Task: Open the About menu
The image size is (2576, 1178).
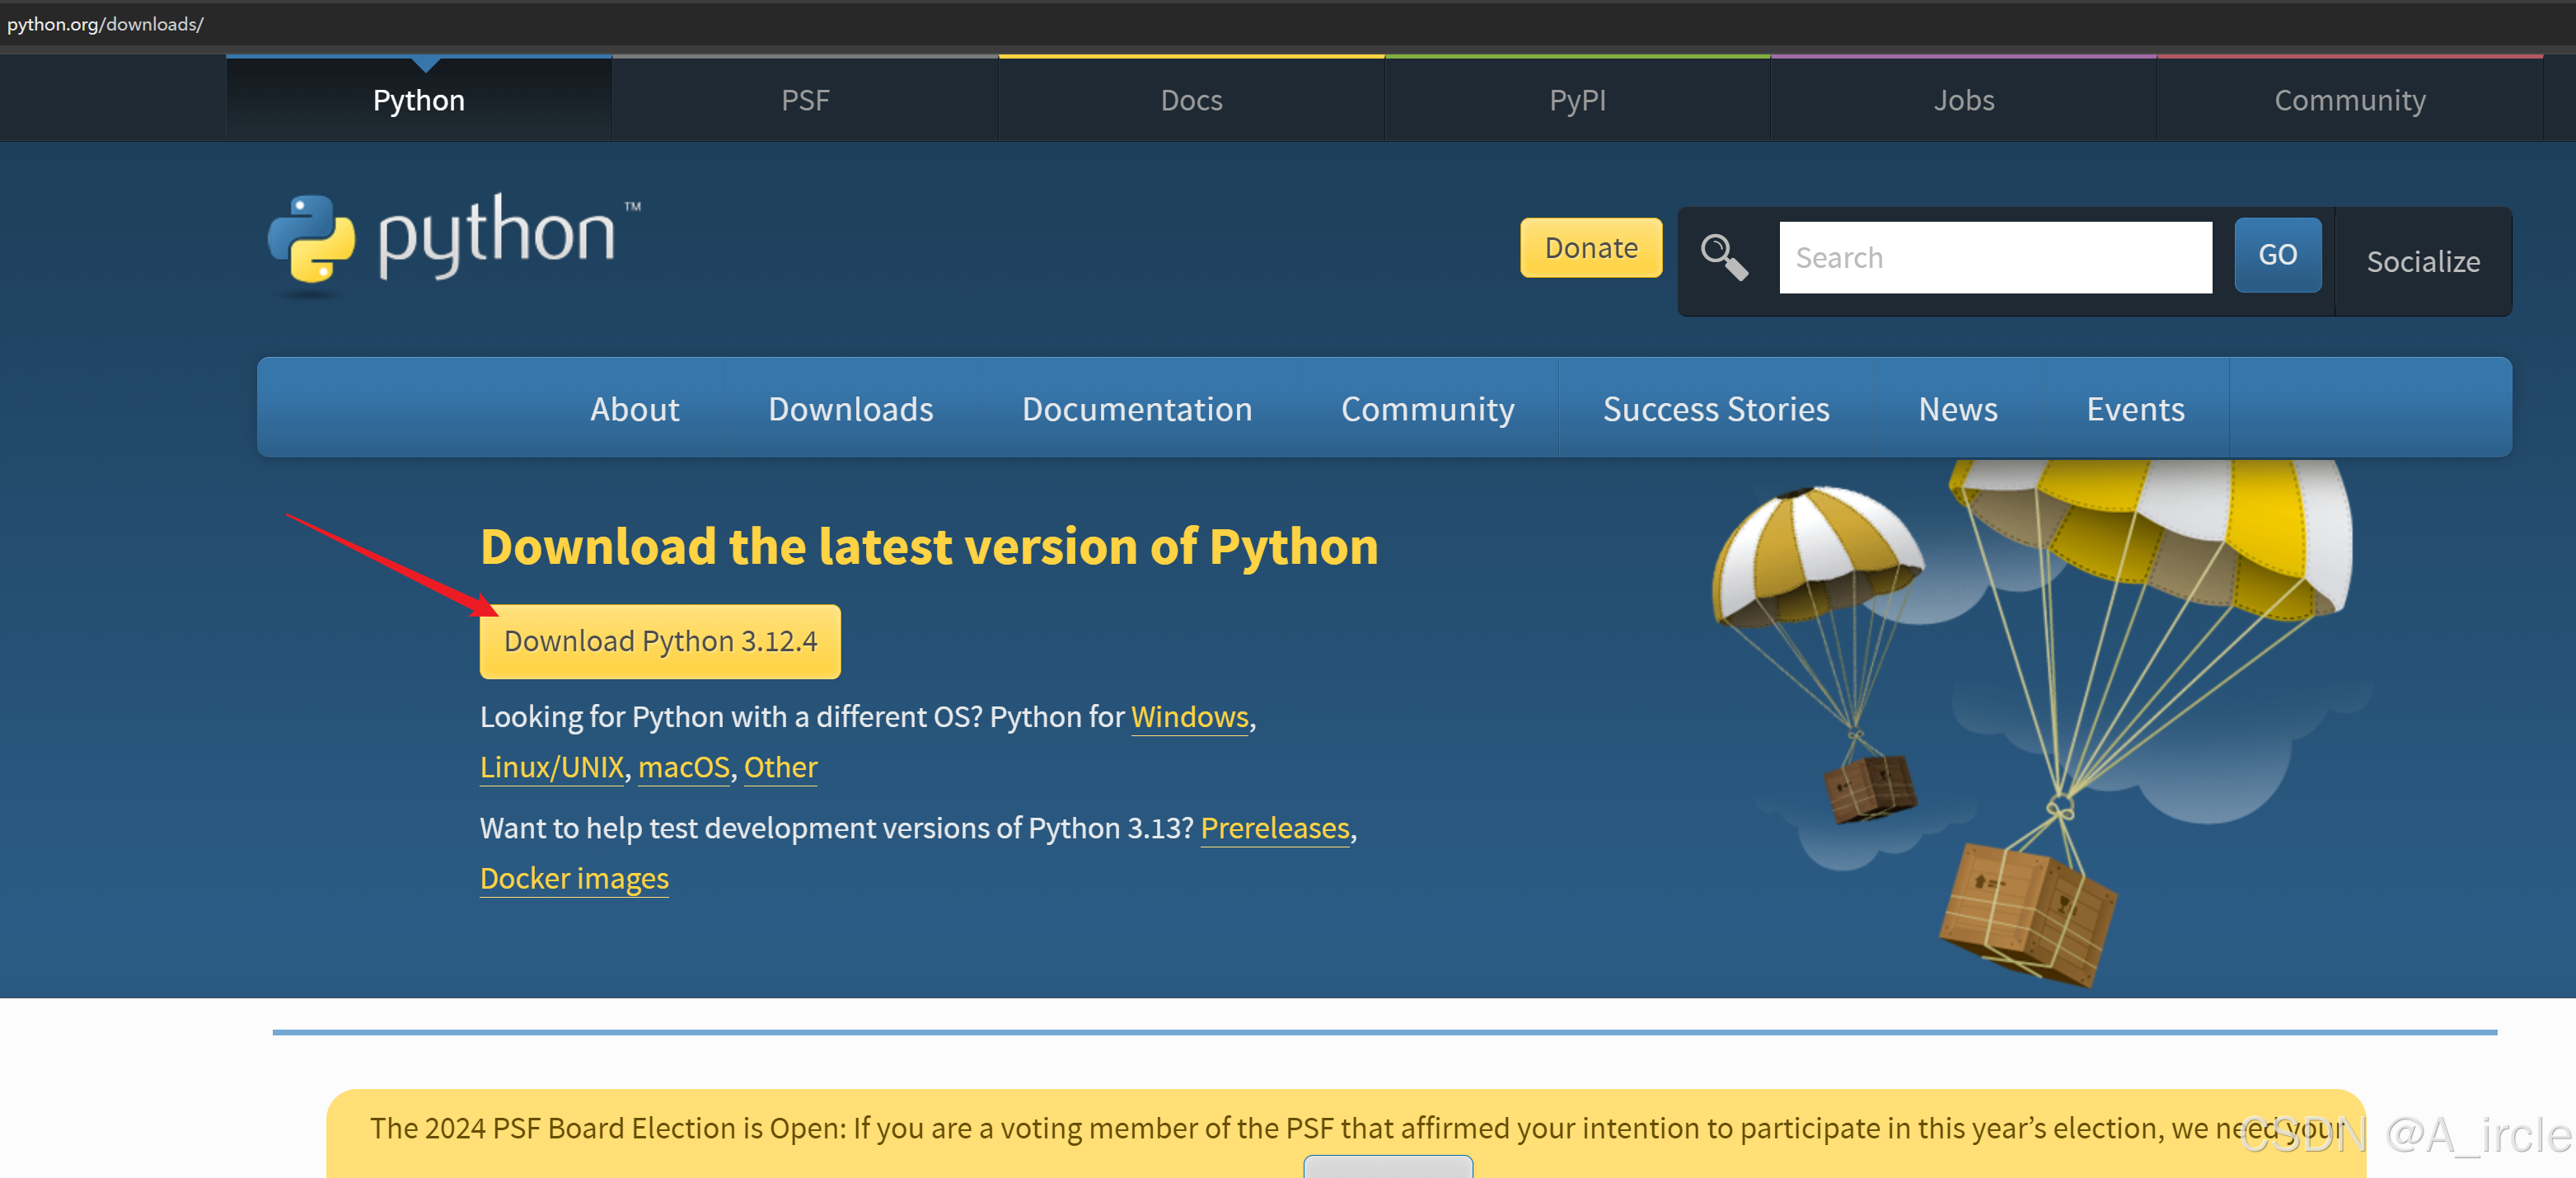Action: (635, 409)
